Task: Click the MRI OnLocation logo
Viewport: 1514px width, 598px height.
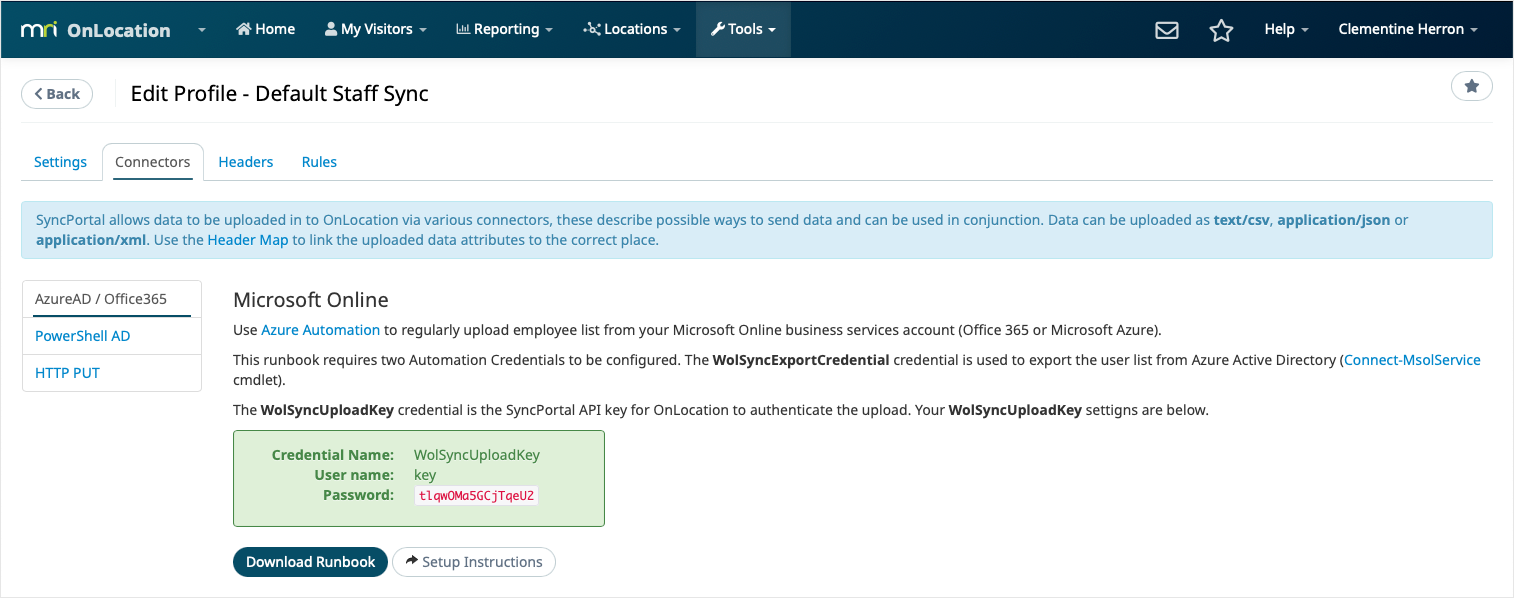Action: [95, 30]
